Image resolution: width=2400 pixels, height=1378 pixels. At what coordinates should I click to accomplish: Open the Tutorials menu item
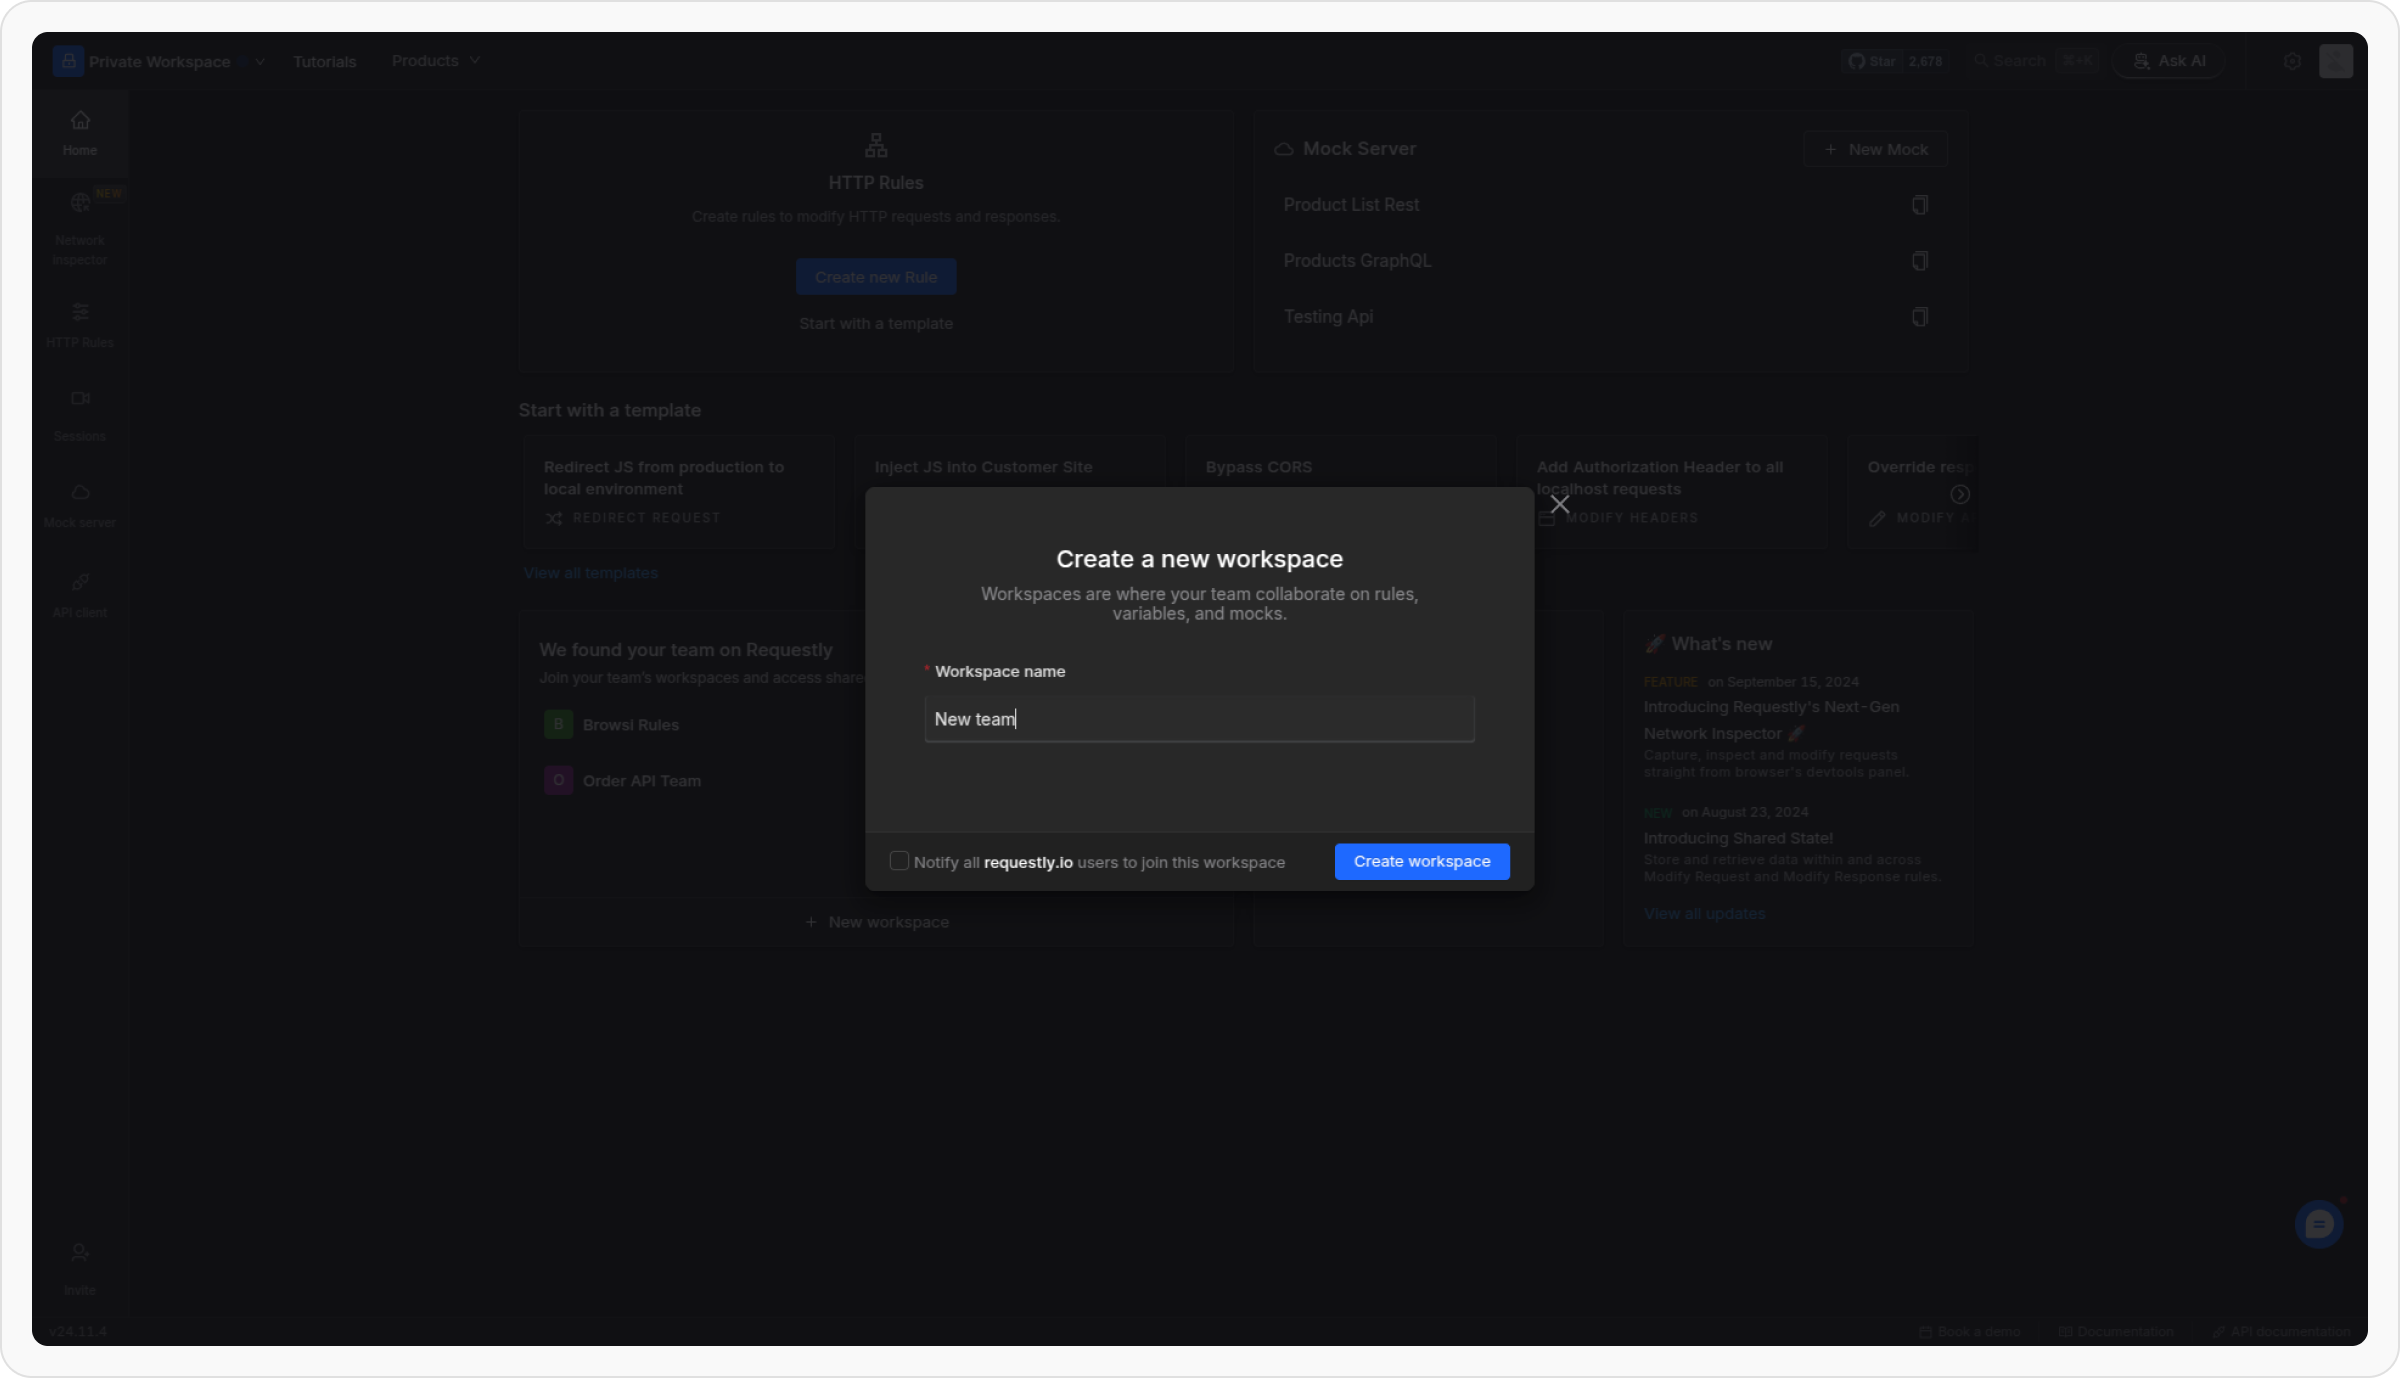tap(324, 62)
